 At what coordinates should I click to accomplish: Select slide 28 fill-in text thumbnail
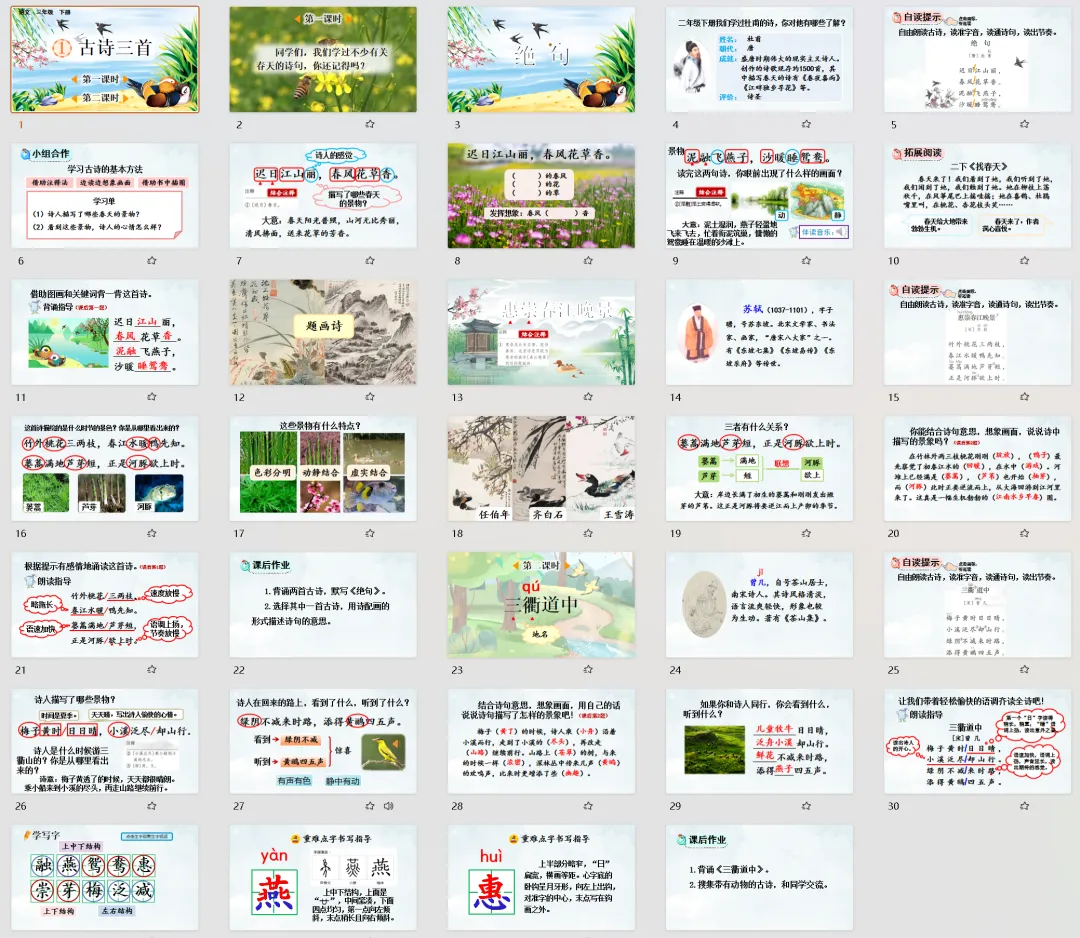[x=541, y=741]
